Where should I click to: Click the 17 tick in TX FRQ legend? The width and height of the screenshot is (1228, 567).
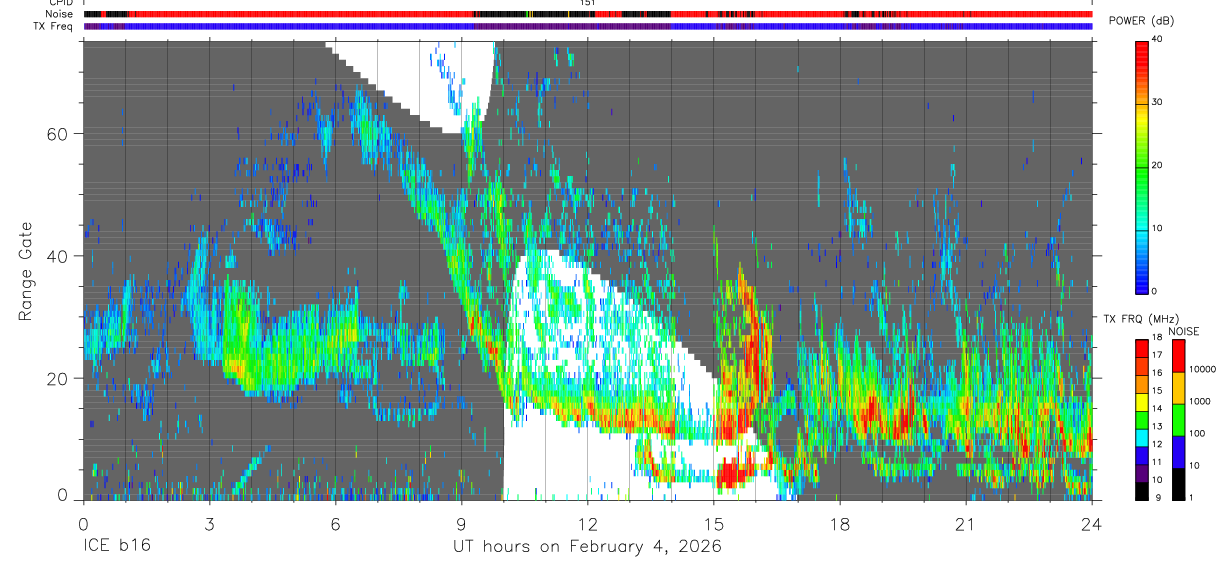pos(1158,355)
